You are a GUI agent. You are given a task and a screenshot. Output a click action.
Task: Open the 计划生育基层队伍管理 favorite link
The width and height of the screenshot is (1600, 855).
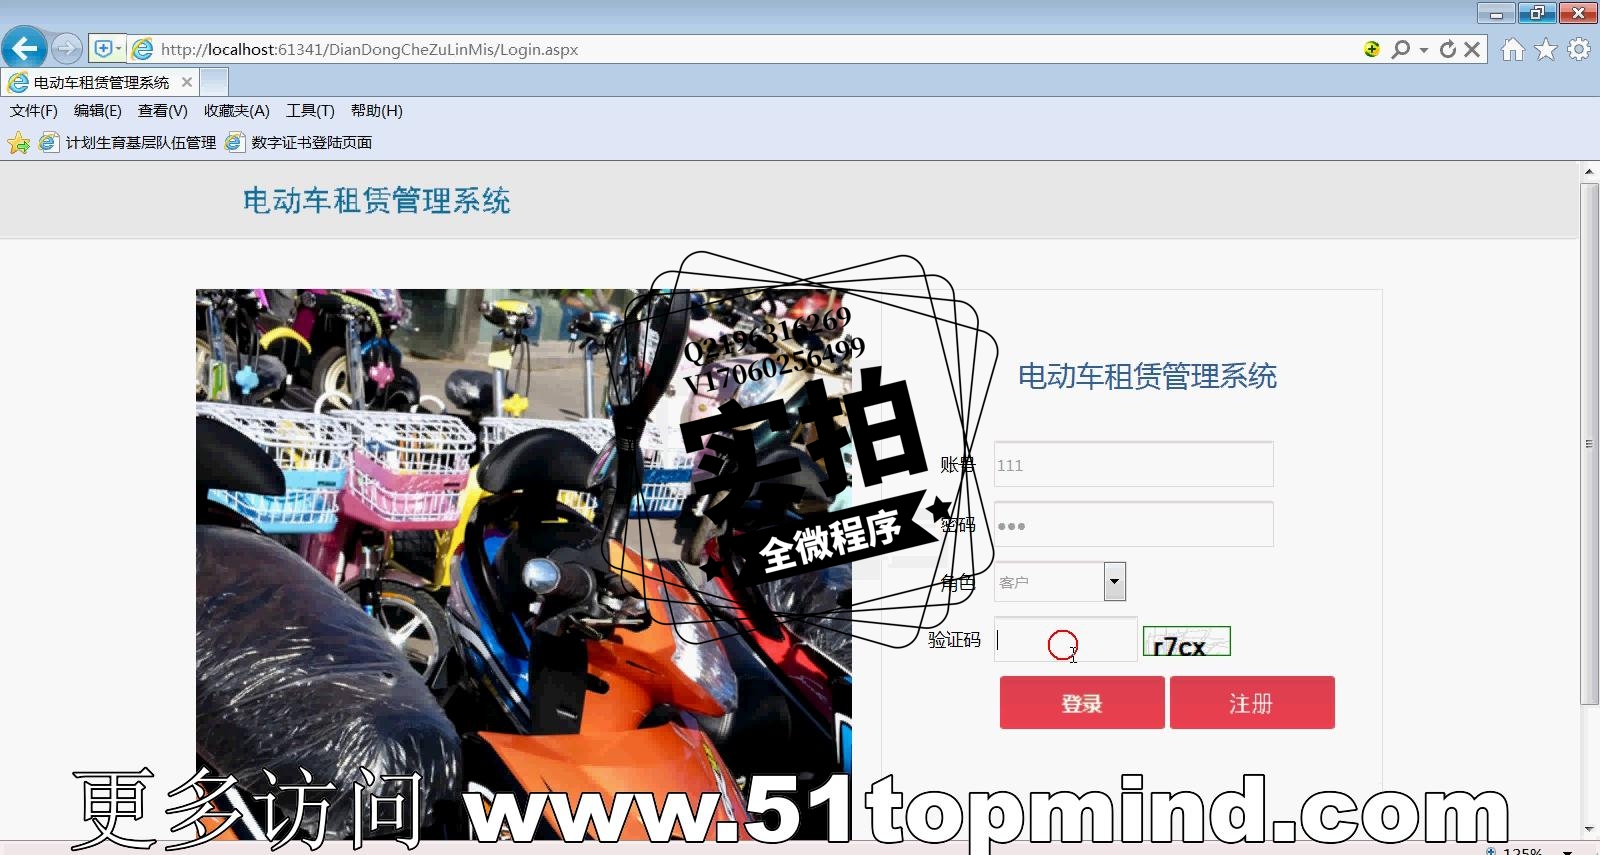coord(128,143)
